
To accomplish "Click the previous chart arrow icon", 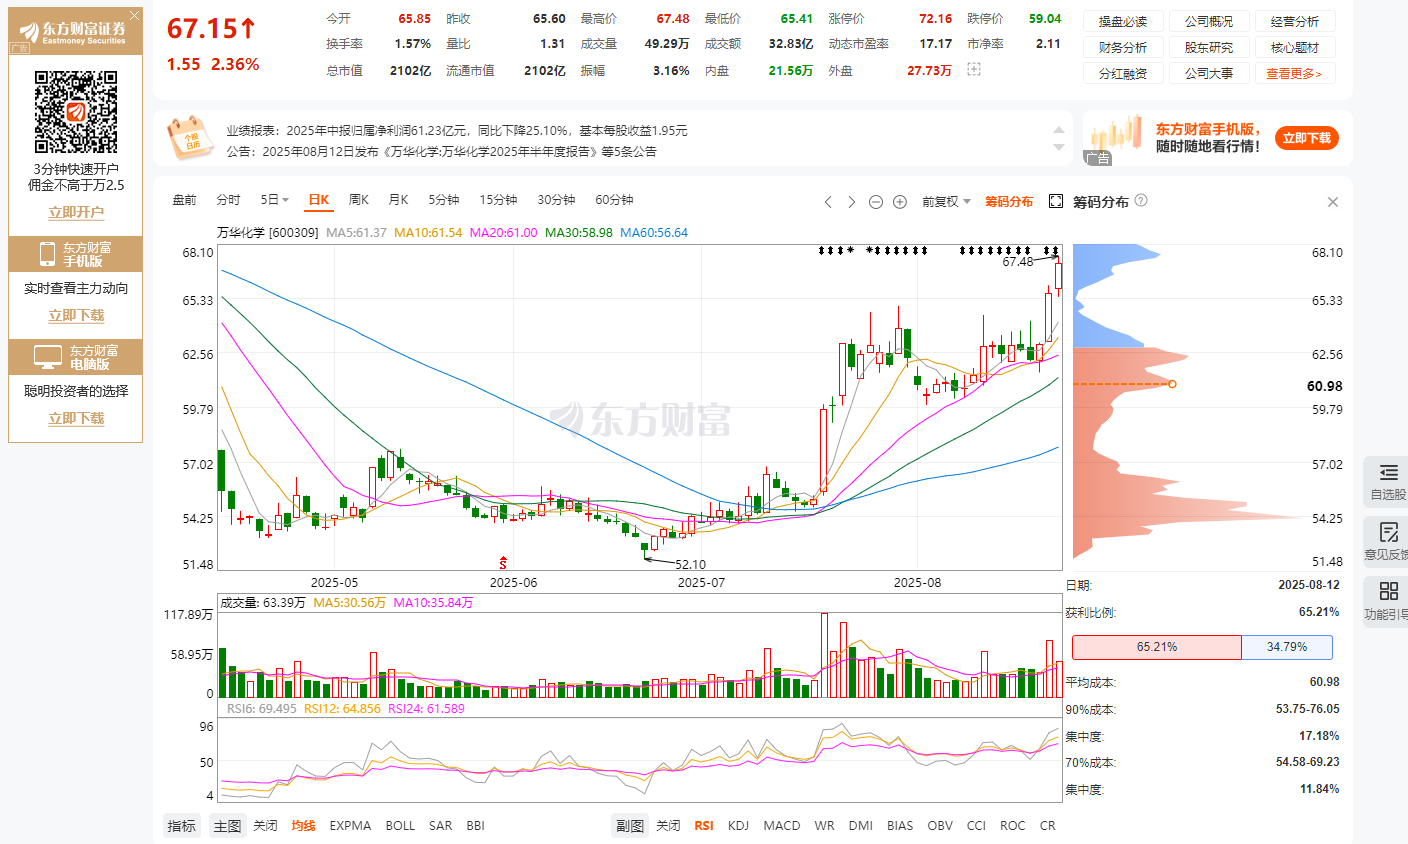I will [x=828, y=202].
